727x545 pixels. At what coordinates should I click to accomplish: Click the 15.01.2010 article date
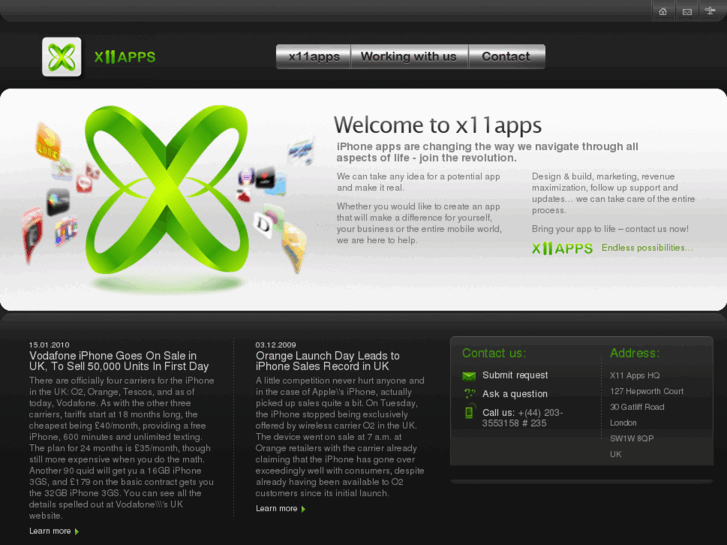pos(49,345)
